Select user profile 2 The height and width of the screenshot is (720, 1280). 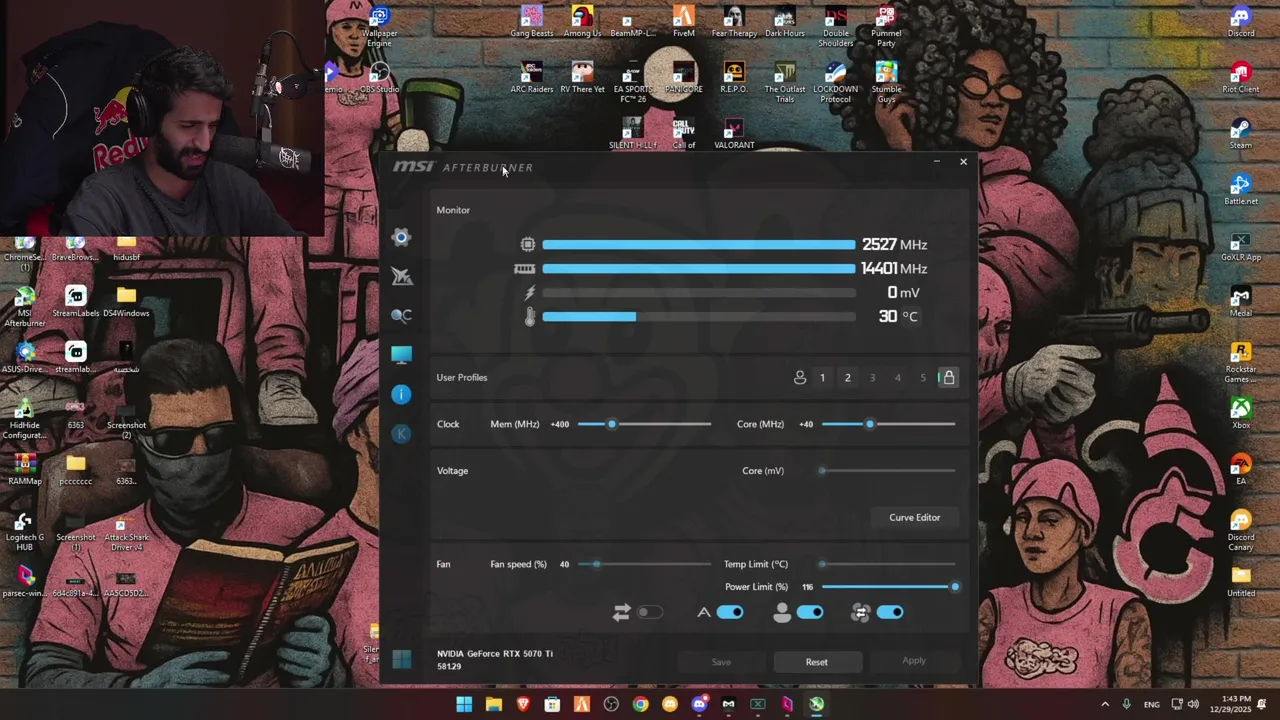(x=848, y=378)
